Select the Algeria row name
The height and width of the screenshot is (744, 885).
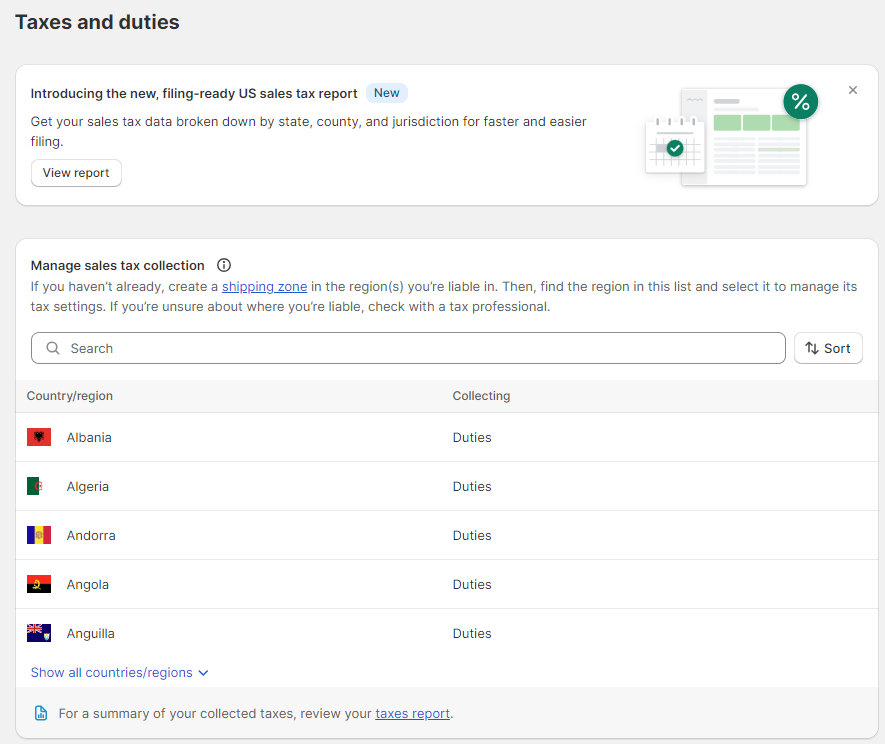(87, 487)
